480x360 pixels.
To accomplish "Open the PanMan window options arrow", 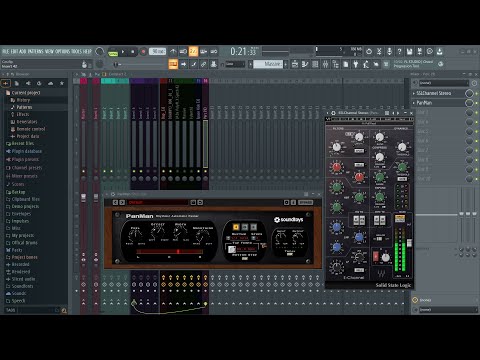I will 107,194.
